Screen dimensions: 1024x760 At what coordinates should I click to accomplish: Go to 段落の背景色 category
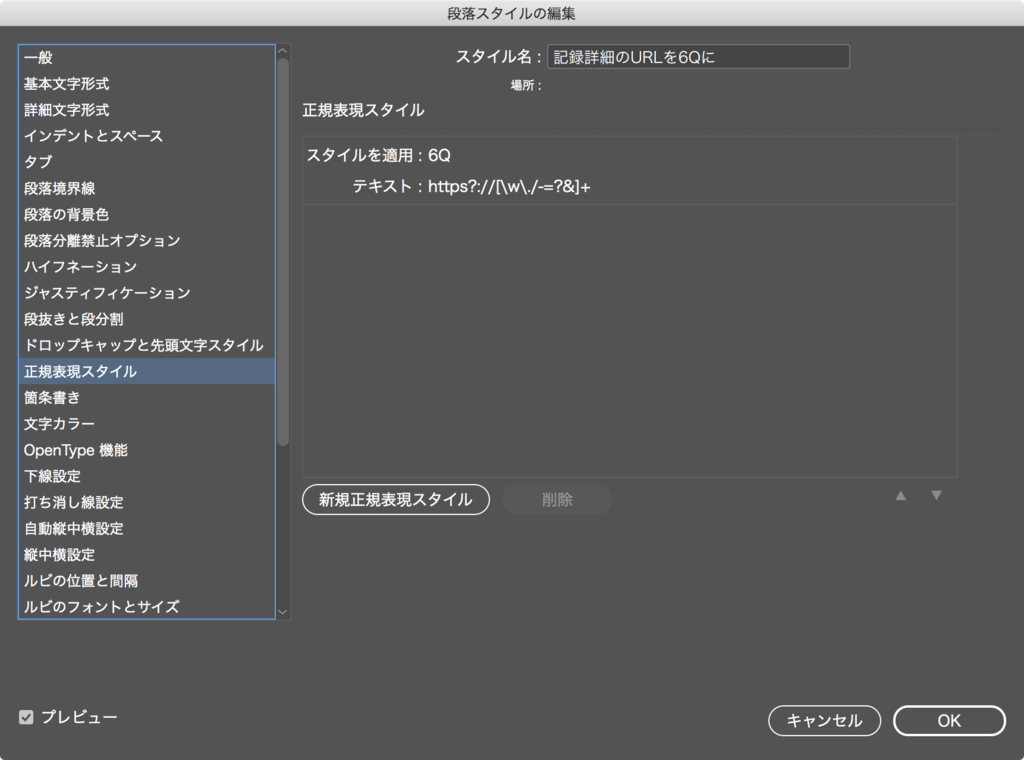coord(146,214)
